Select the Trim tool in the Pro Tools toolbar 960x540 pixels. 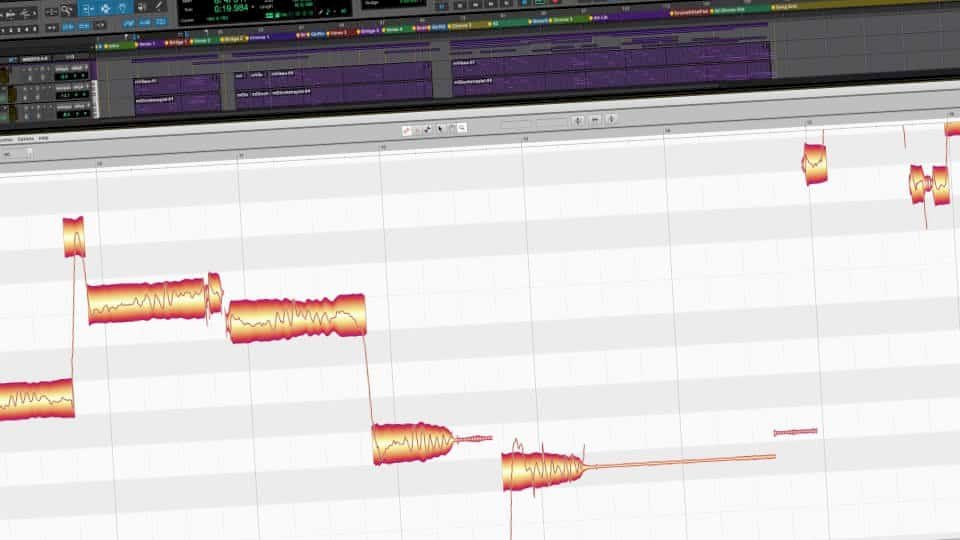click(x=85, y=9)
